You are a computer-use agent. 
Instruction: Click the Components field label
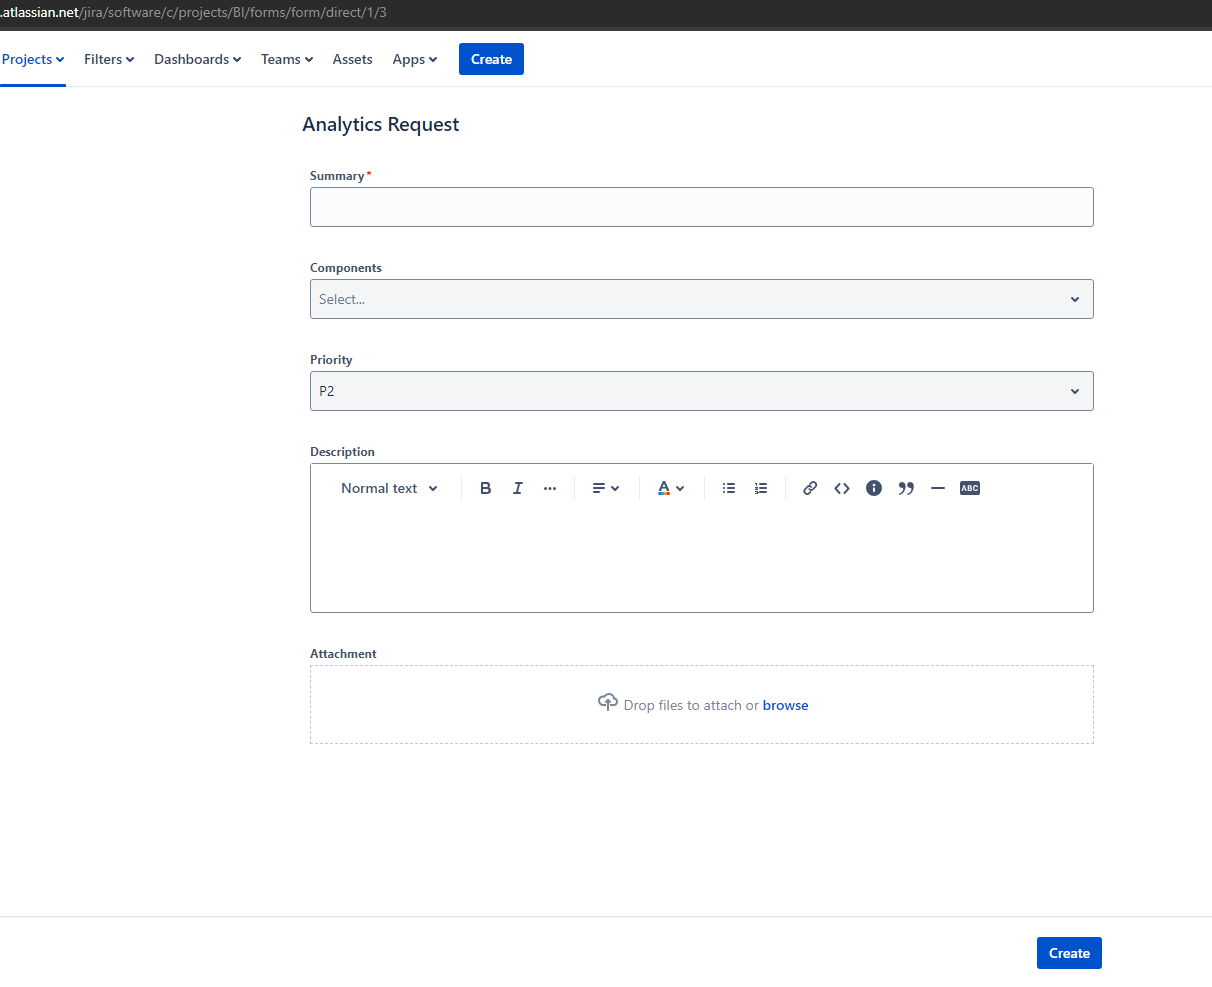tap(346, 268)
